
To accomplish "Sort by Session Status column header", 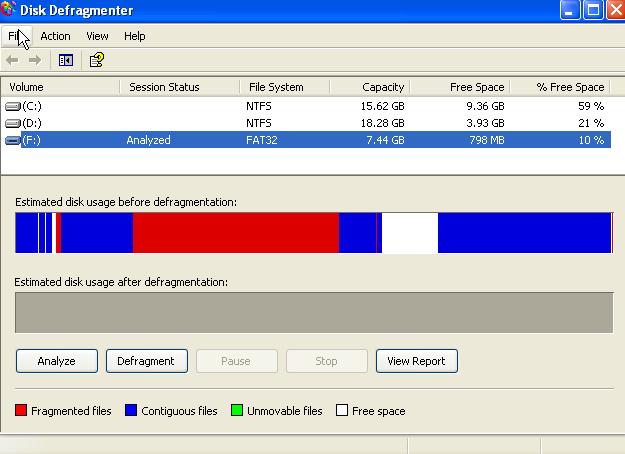I will (180, 87).
